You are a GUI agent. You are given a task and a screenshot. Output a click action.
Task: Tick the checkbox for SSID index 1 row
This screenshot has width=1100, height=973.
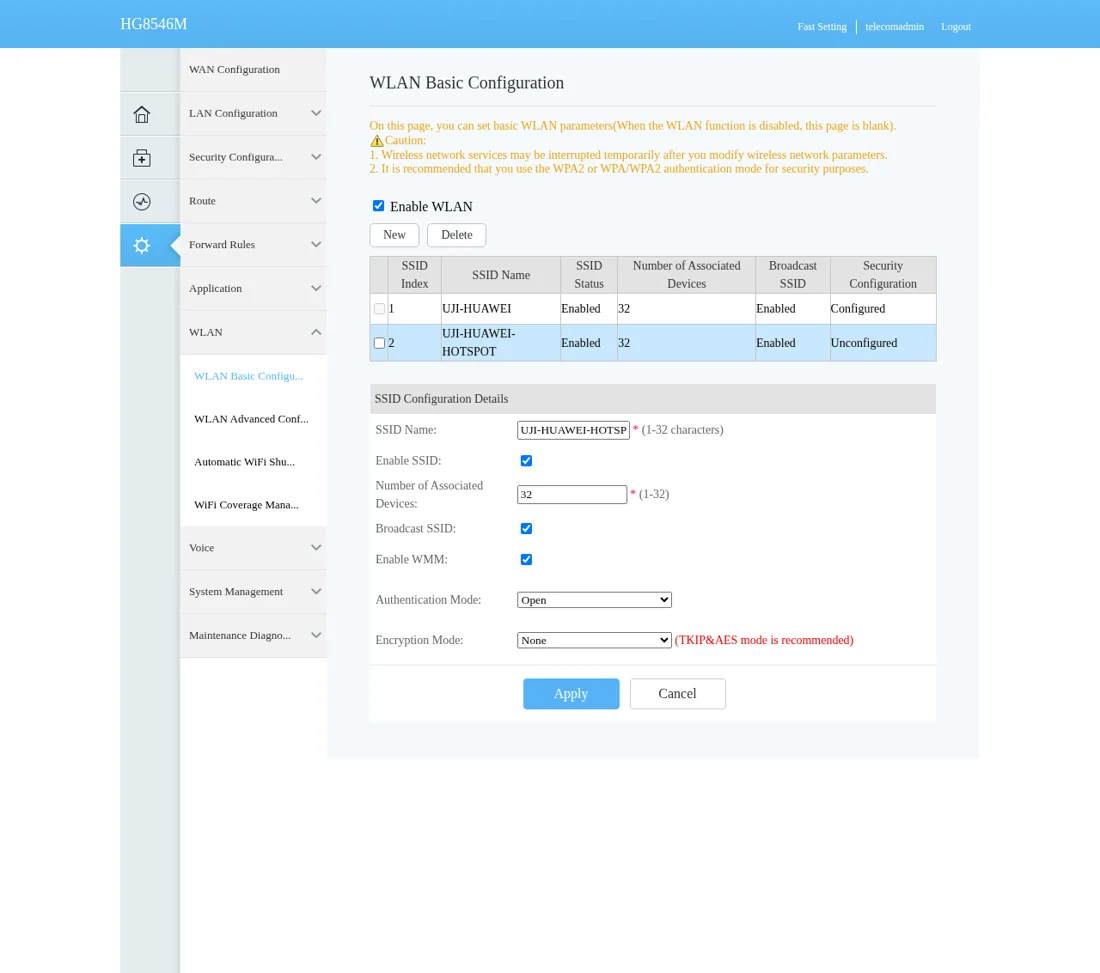(x=380, y=309)
